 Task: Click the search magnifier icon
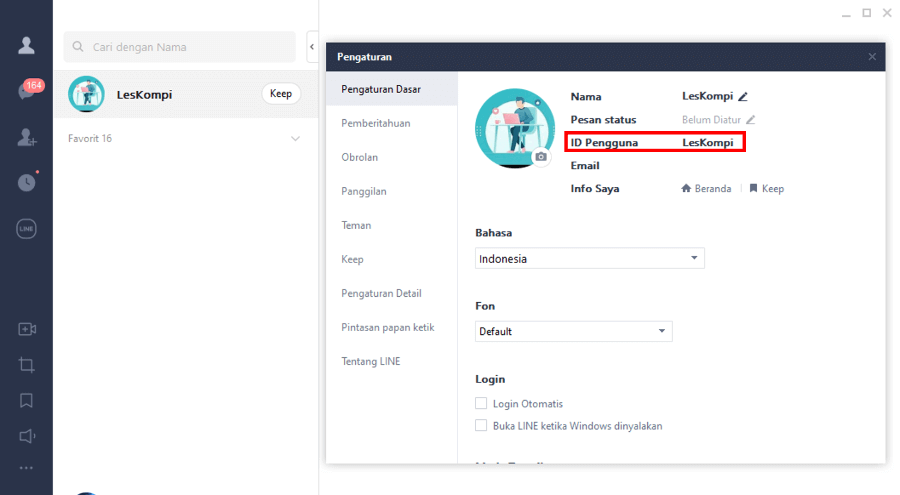pos(78,47)
